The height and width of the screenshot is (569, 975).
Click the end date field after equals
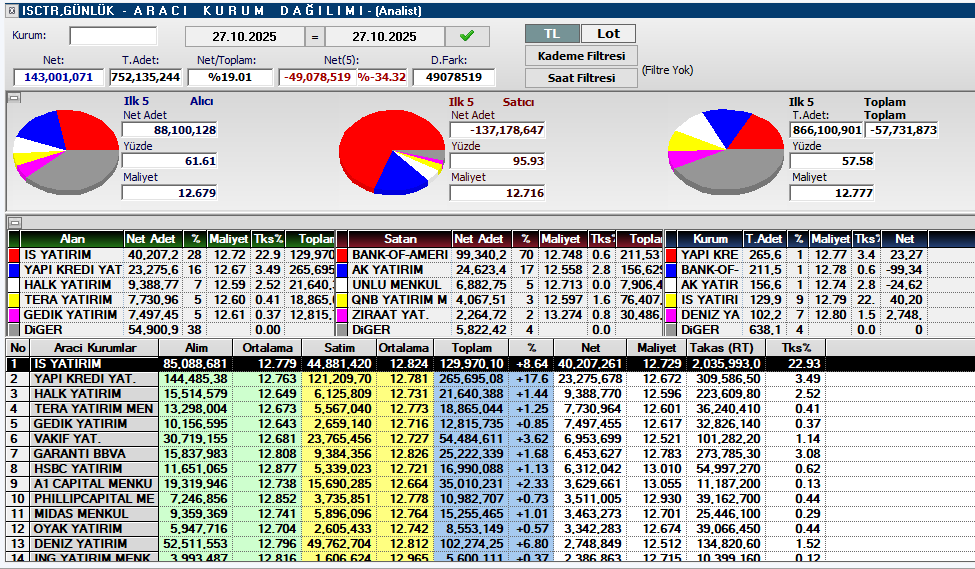(384, 37)
